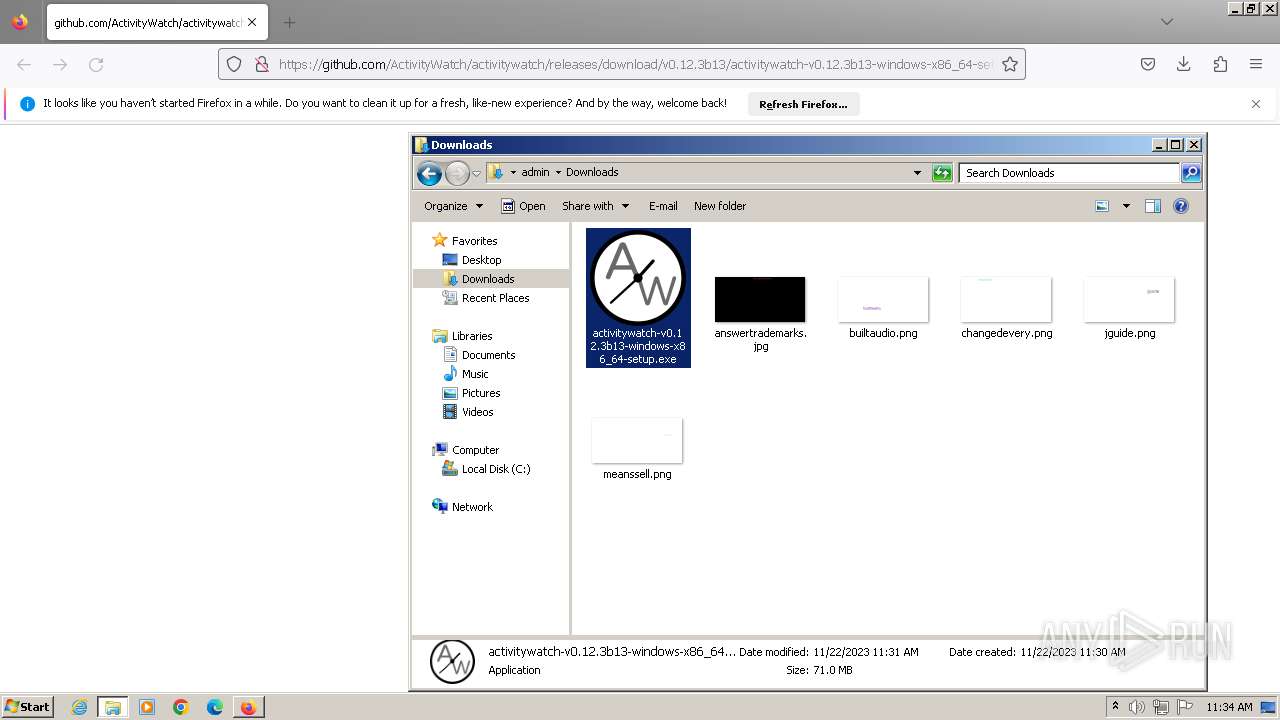Select Downloads in navigation pane
The image size is (1280, 720).
[x=479, y=279]
